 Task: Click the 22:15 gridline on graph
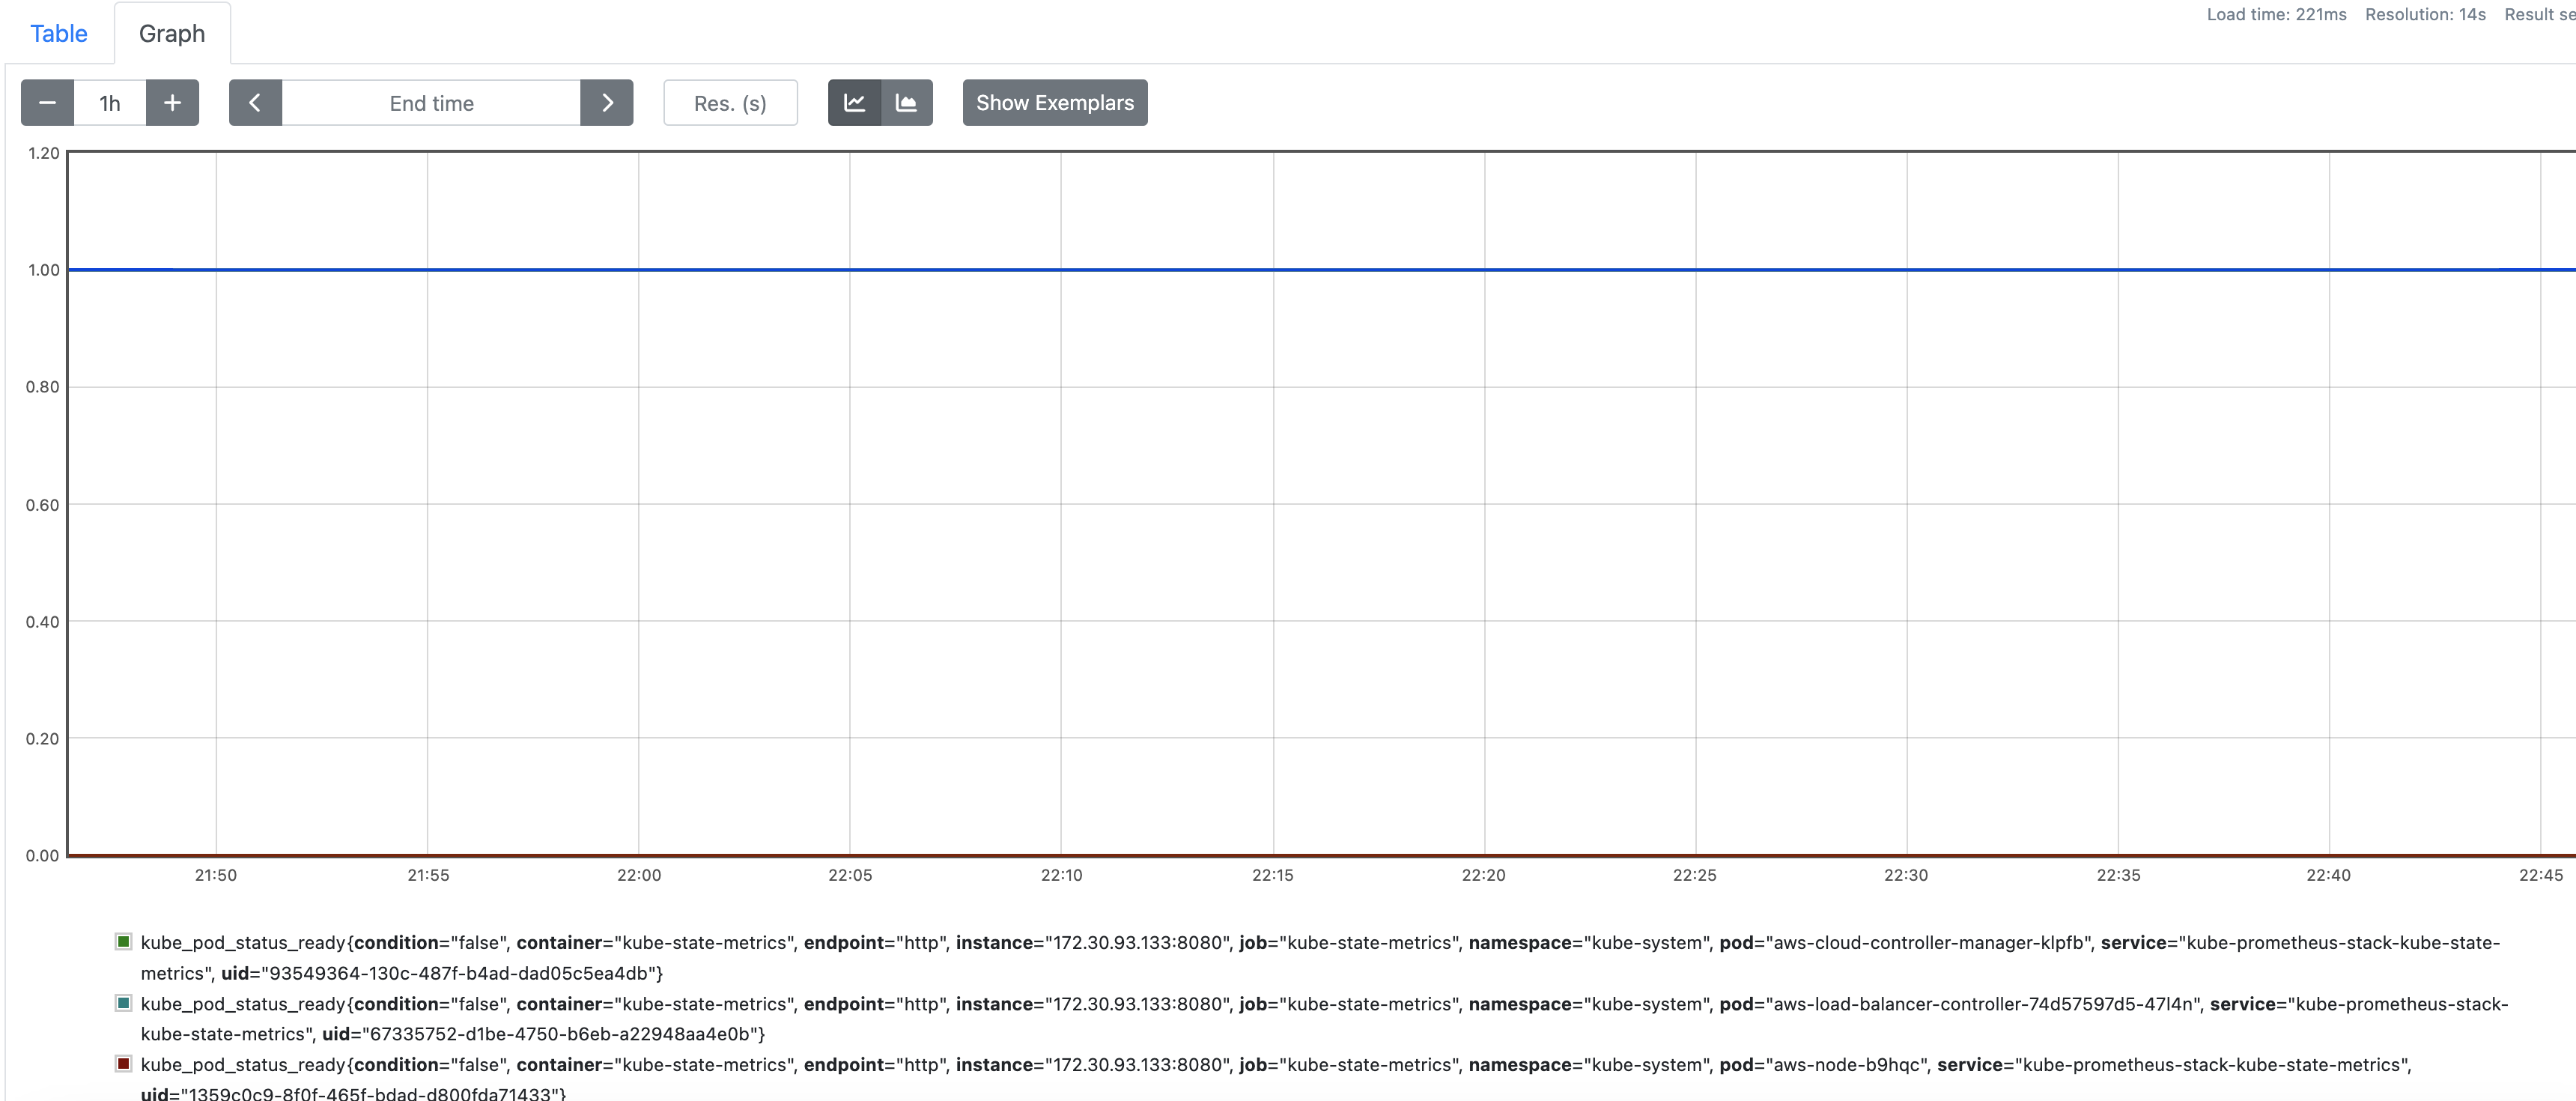pyautogui.click(x=1273, y=560)
